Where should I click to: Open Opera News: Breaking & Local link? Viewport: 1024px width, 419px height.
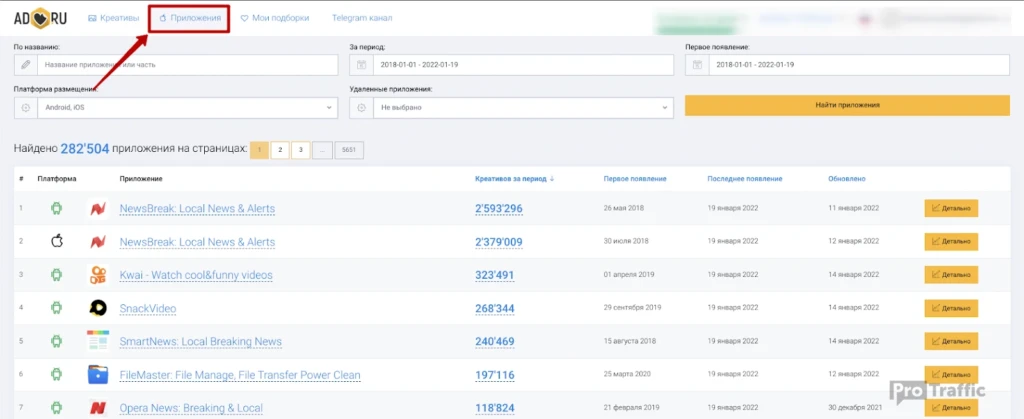(x=191, y=409)
